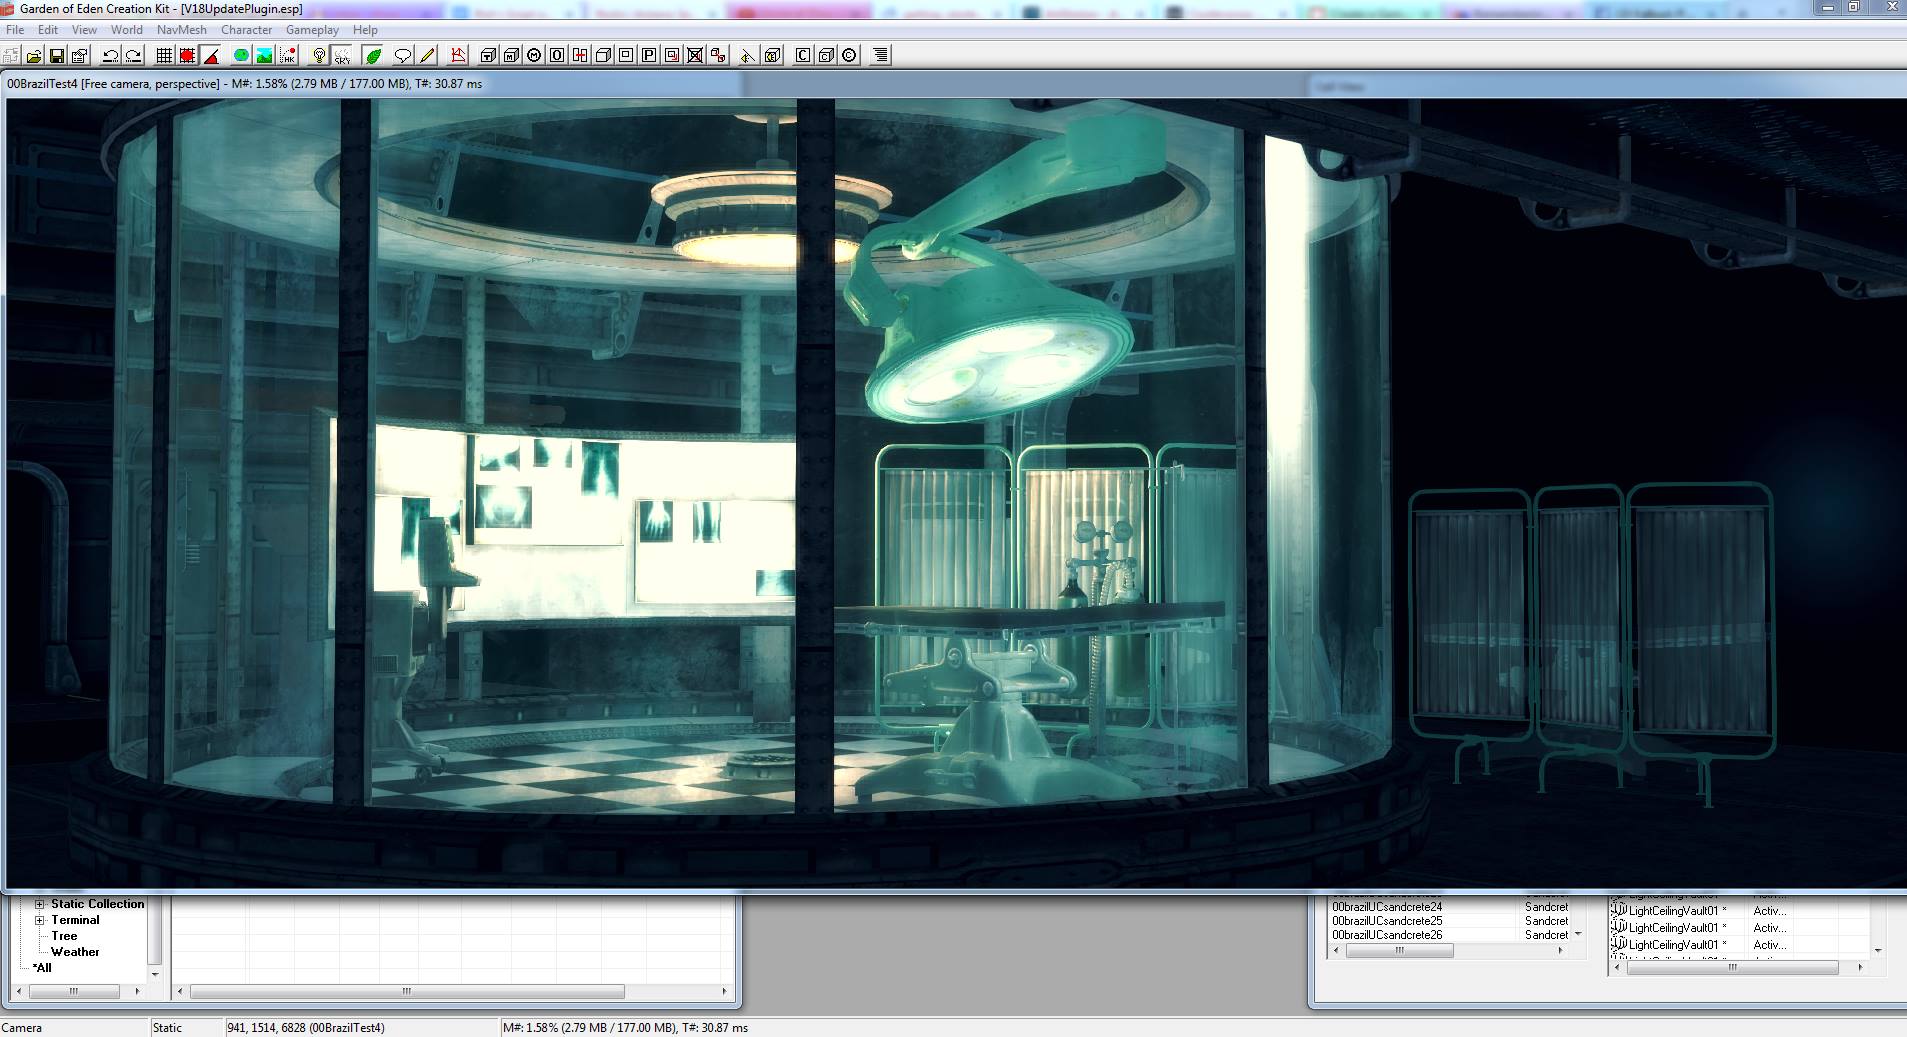Select the Weather category in object tree
The height and width of the screenshot is (1037, 1907).
[75, 952]
